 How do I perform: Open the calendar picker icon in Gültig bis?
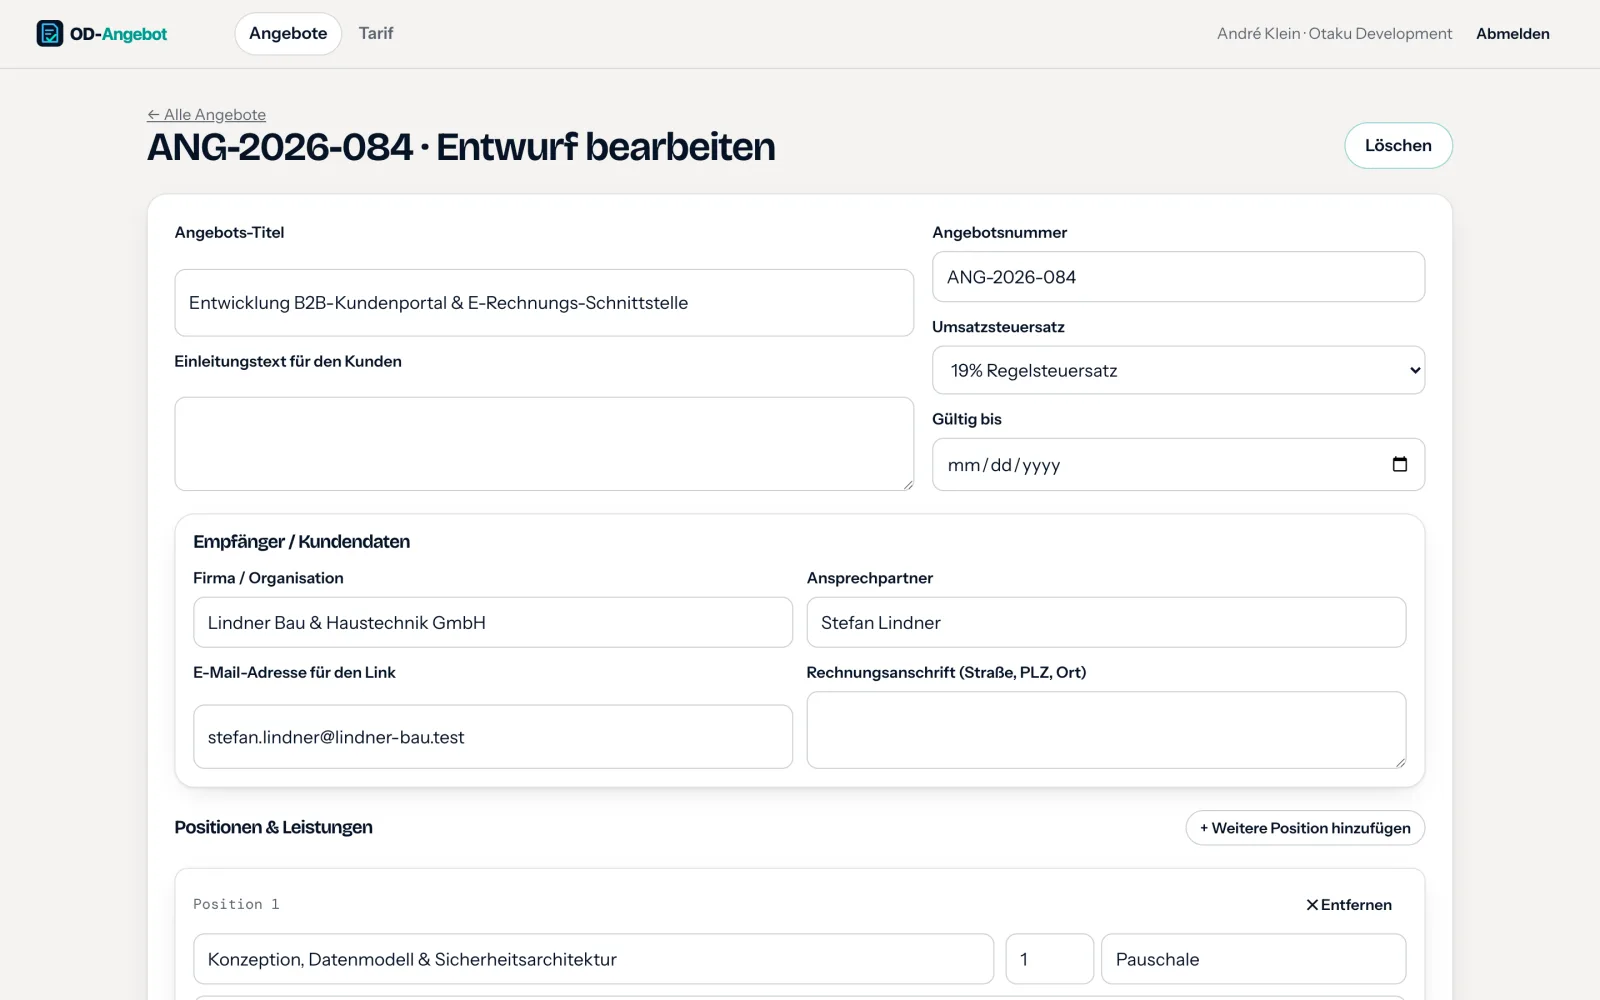(x=1399, y=464)
